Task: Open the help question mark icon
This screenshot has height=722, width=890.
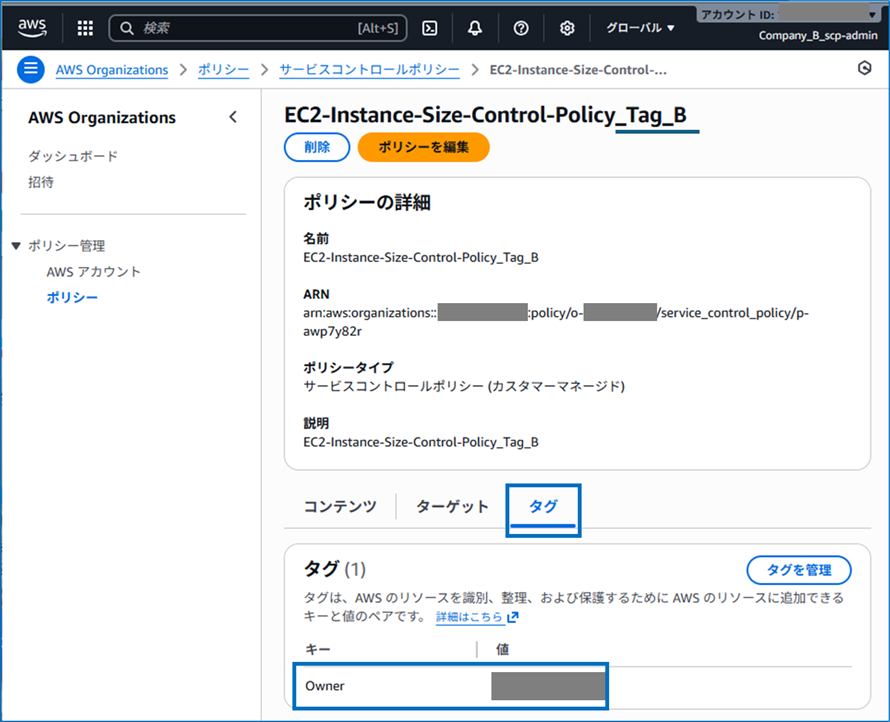Action: pos(520,27)
